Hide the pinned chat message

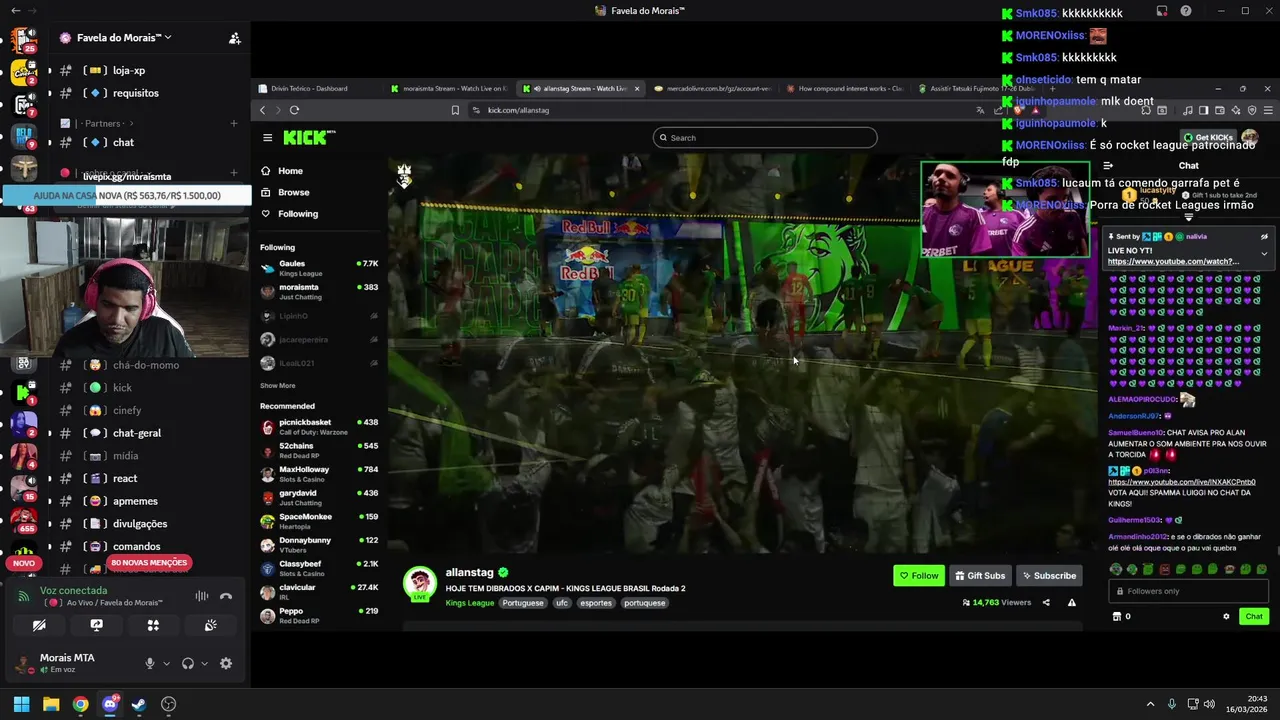[1264, 237]
